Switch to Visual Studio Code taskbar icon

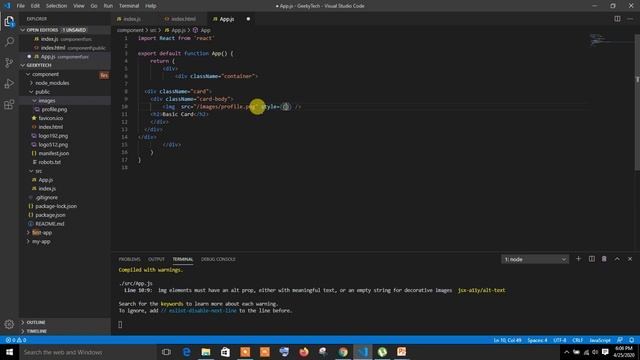click(362, 352)
